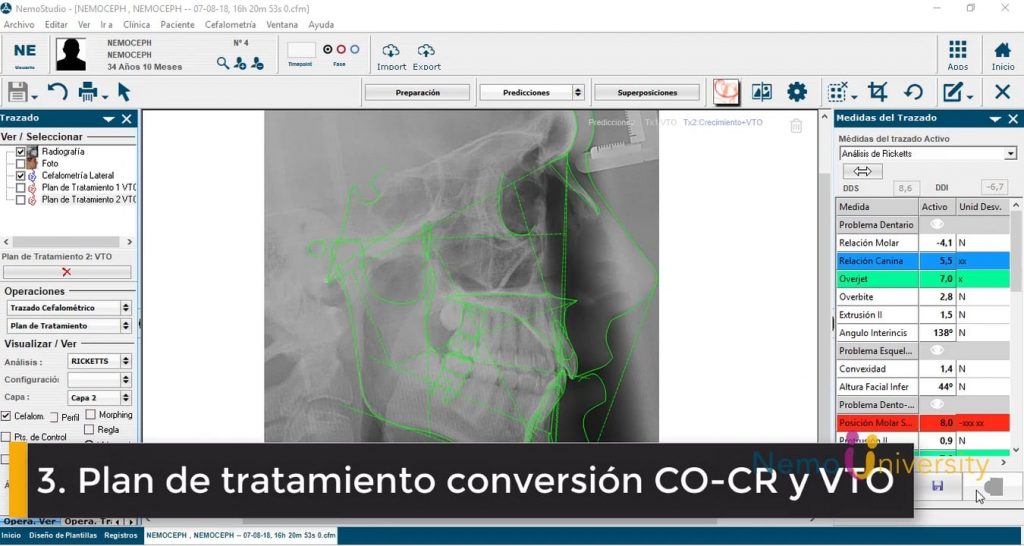Select the black Fase radio button
Viewport: 1024px width, 546px height.
(328, 50)
